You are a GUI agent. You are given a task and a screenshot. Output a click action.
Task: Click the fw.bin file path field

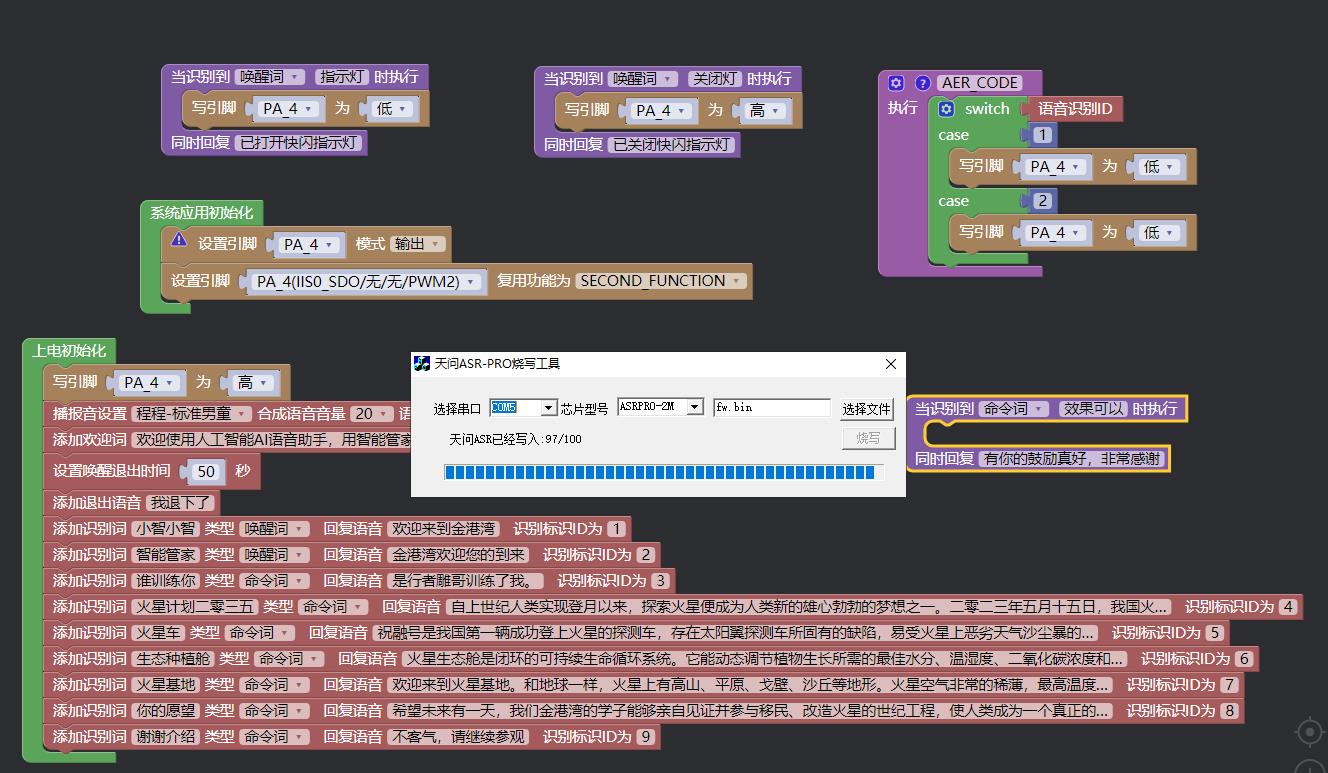[771, 408]
